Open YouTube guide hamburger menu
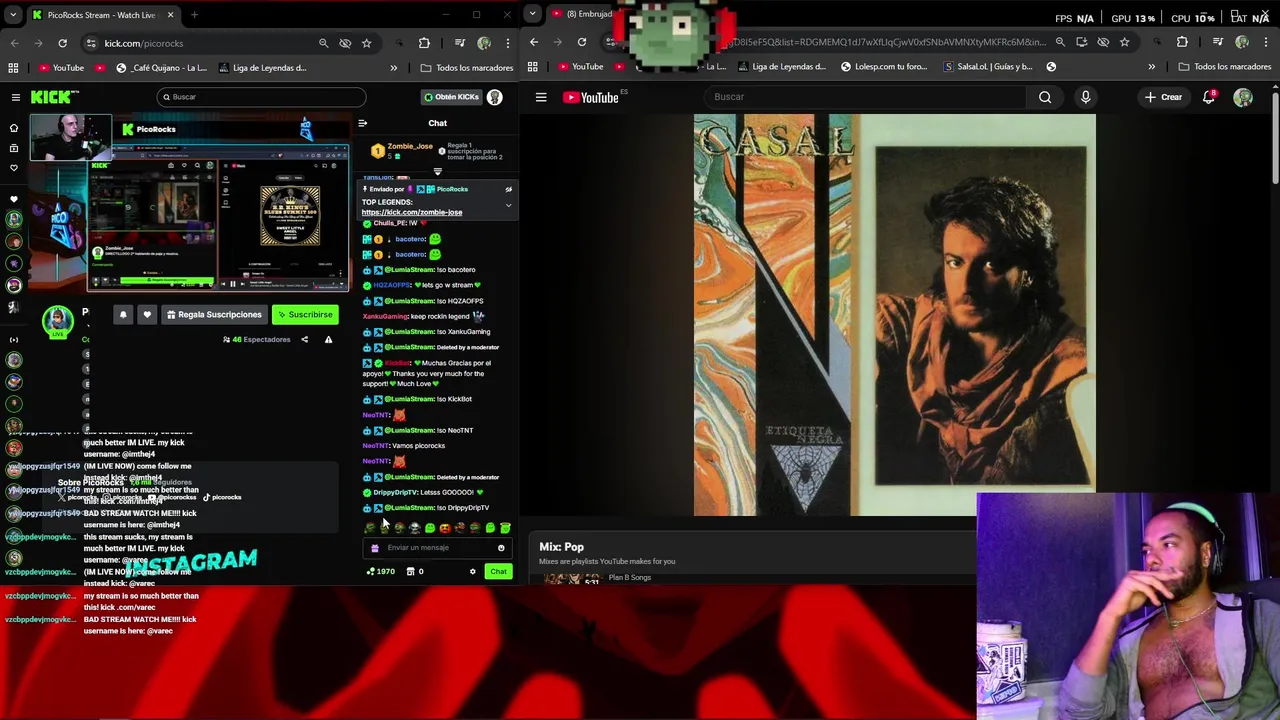 pyautogui.click(x=541, y=97)
